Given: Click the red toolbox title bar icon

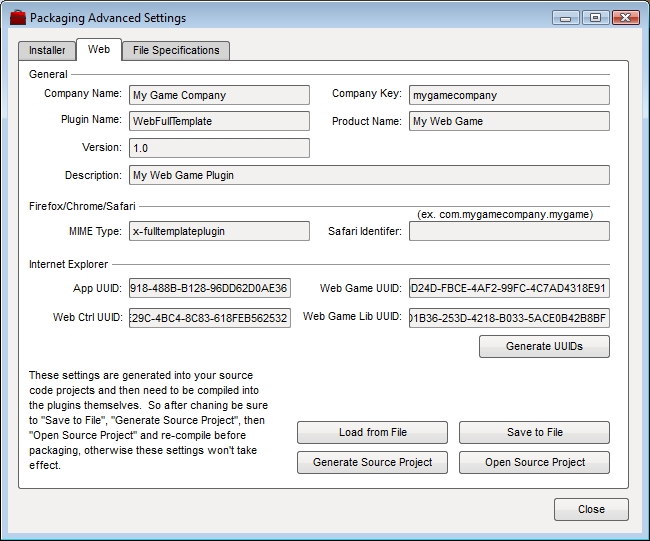Looking at the screenshot, I should tap(17, 18).
